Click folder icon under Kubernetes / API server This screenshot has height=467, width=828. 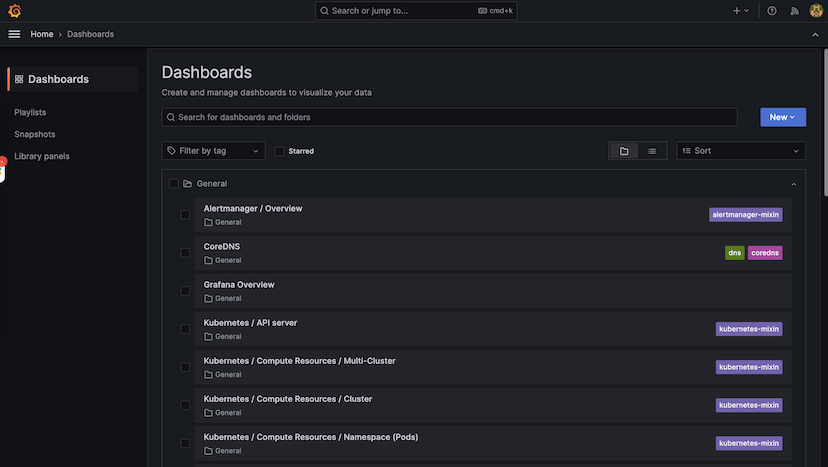click(x=208, y=337)
